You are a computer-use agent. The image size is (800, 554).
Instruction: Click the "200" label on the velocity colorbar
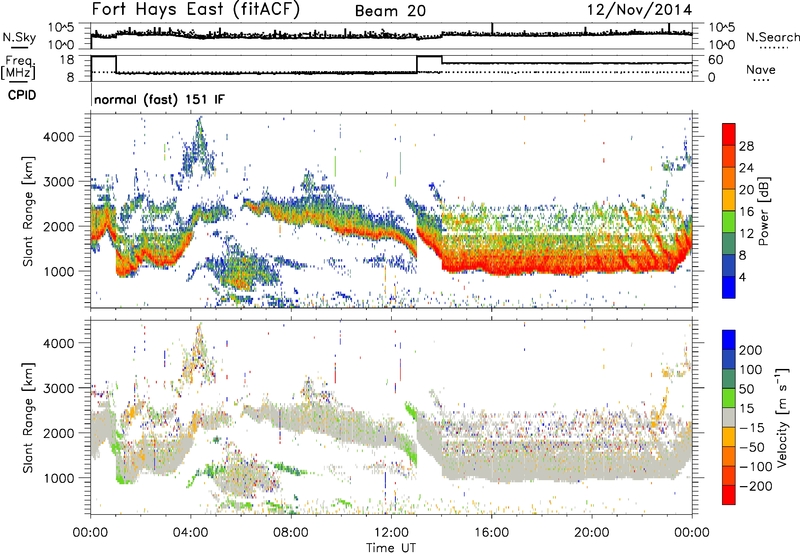(x=751, y=350)
